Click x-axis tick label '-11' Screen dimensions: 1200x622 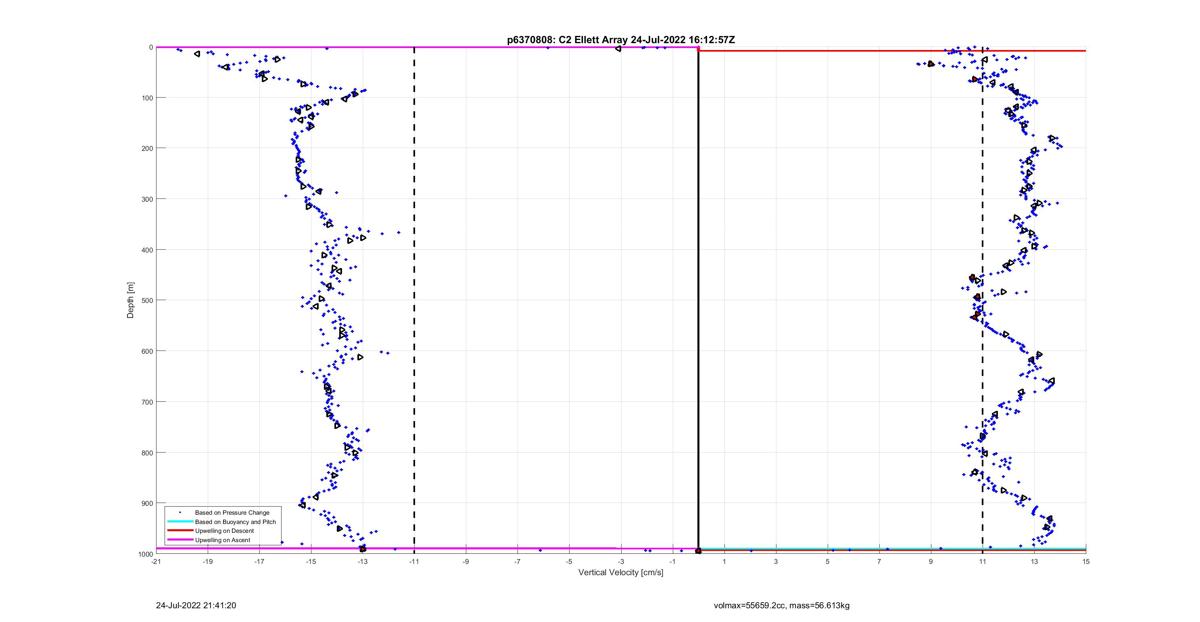(414, 562)
